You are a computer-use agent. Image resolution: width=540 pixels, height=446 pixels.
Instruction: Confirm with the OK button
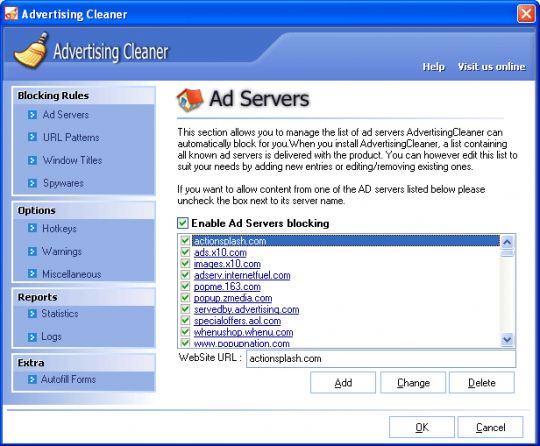[422, 427]
